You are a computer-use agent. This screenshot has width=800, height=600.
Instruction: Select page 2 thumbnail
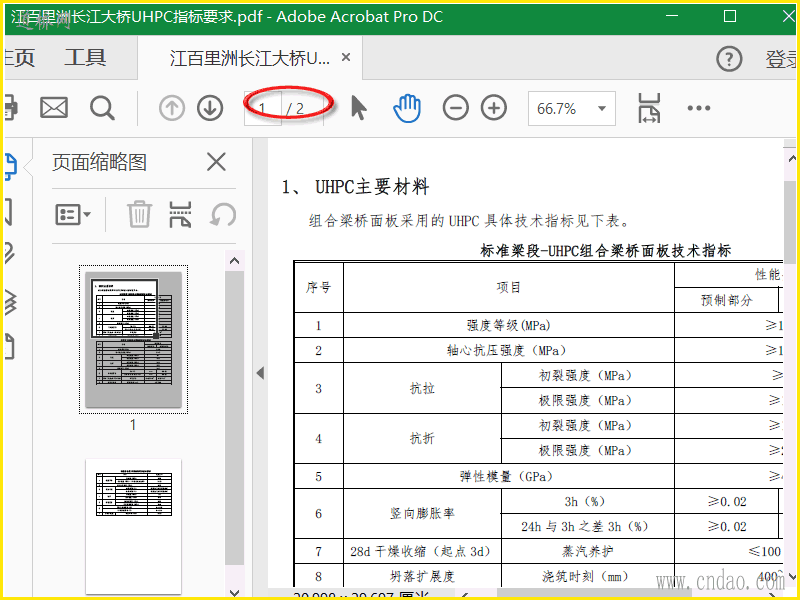tap(133, 526)
